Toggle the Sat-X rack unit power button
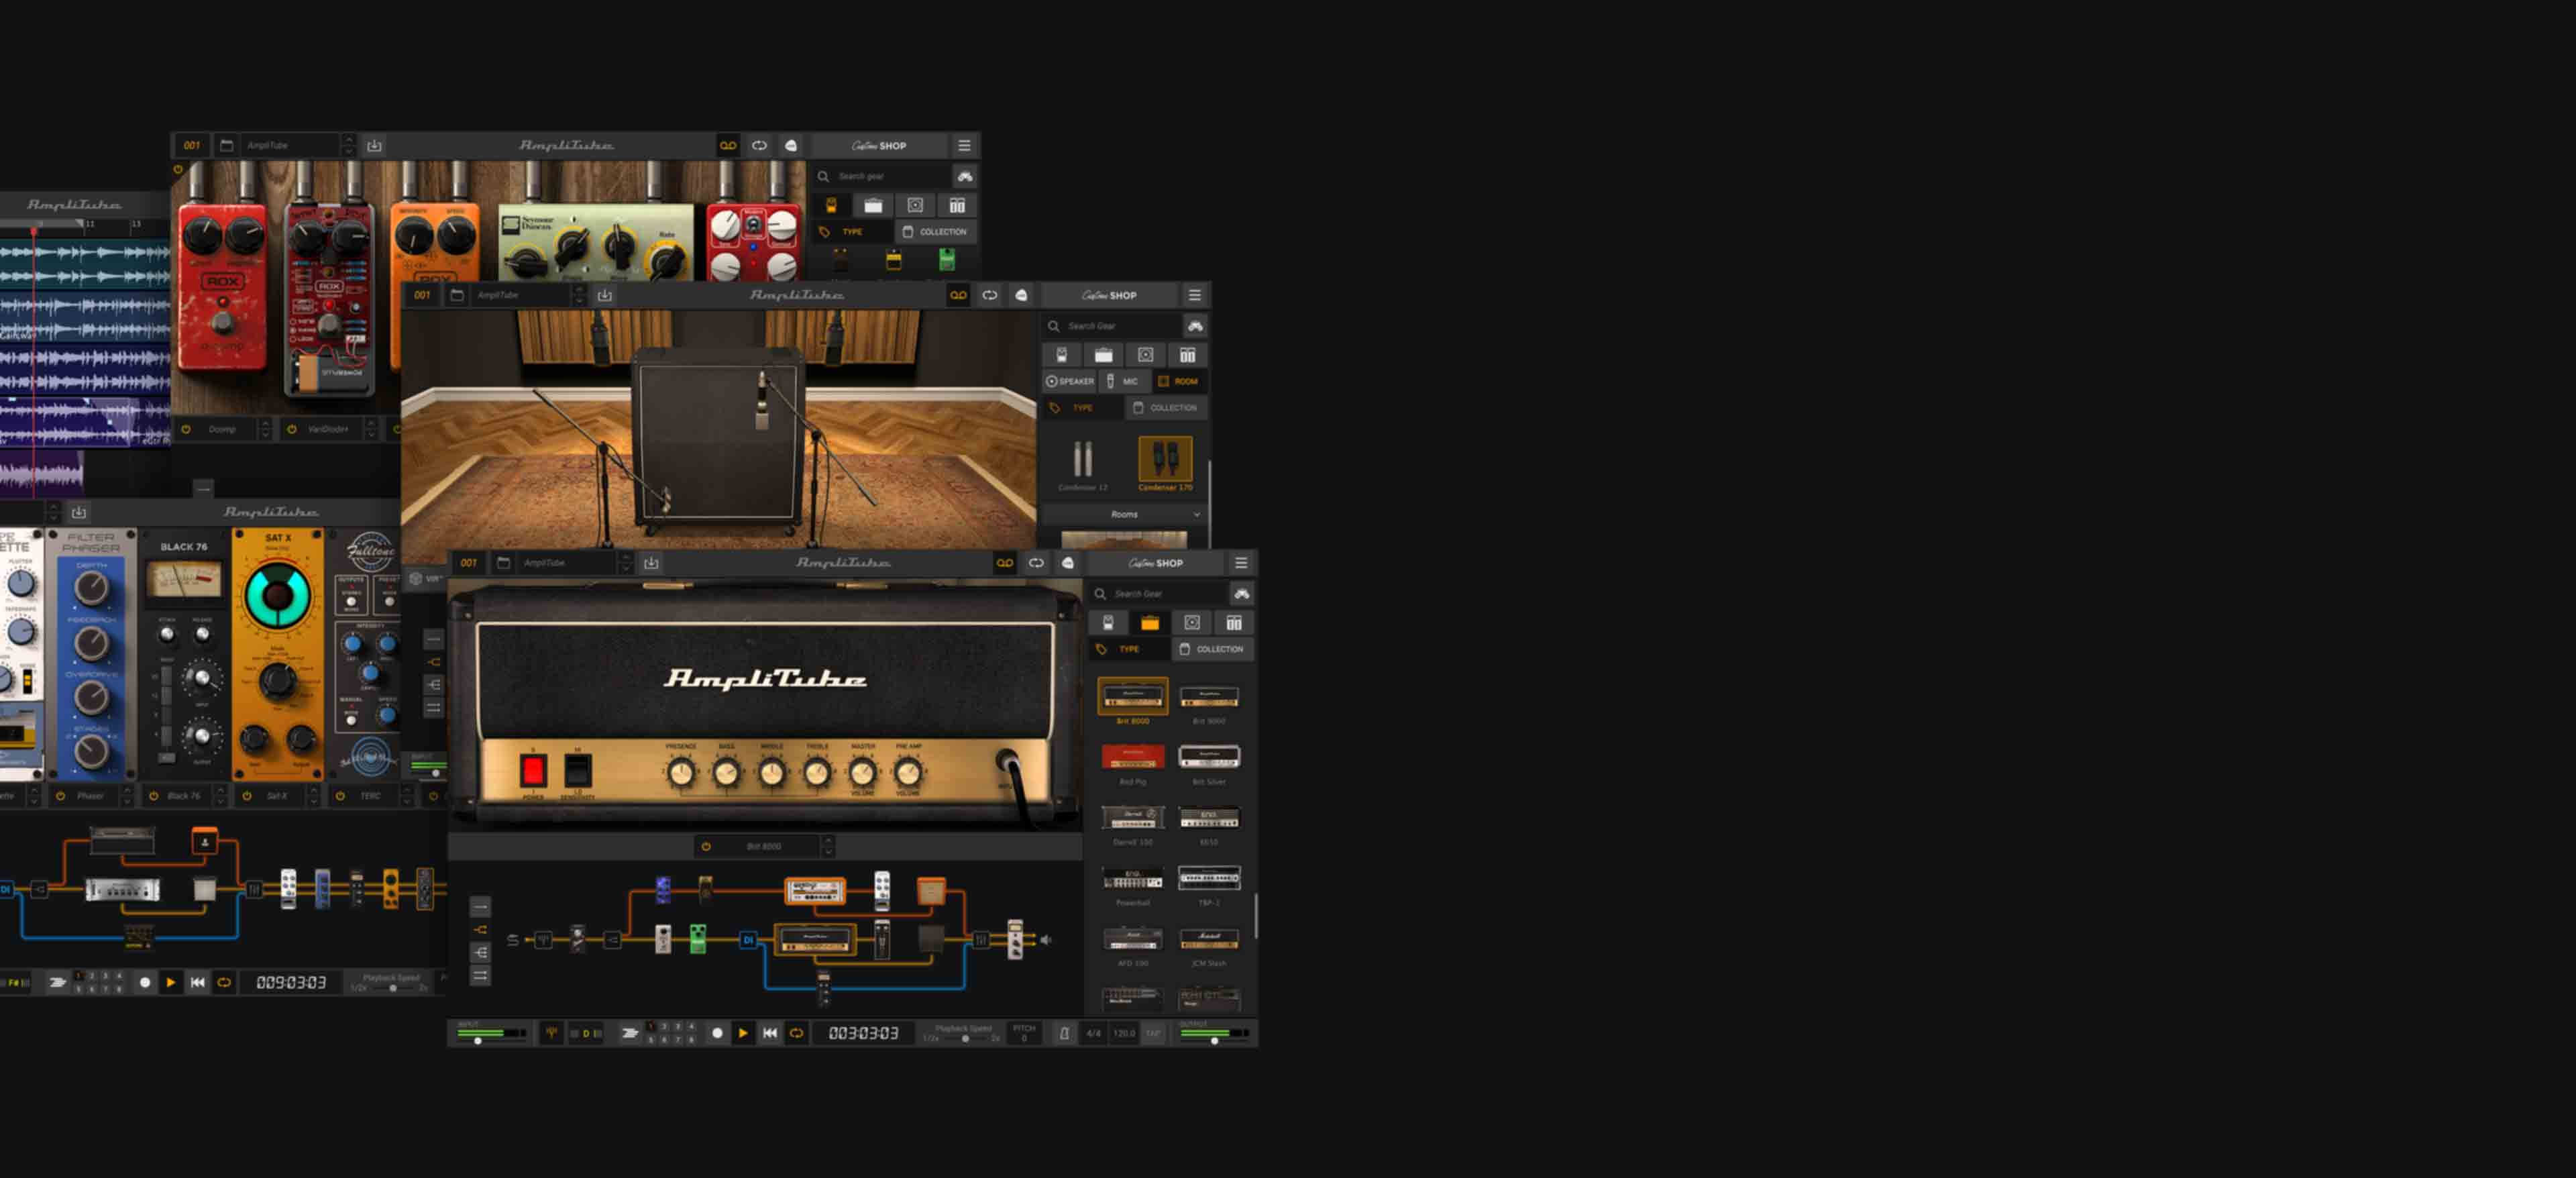The height and width of the screenshot is (1178, 2576). point(247,796)
